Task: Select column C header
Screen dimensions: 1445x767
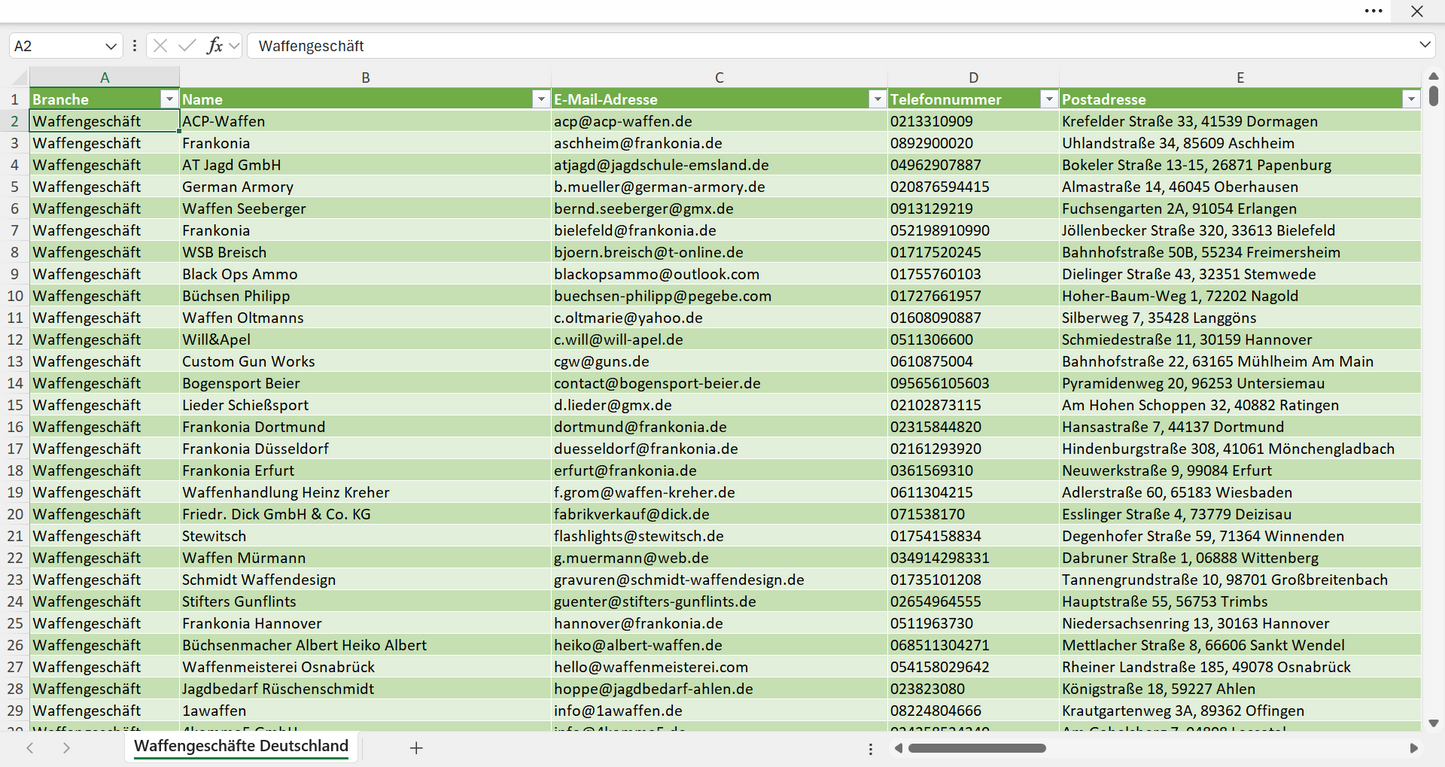Action: click(720, 77)
